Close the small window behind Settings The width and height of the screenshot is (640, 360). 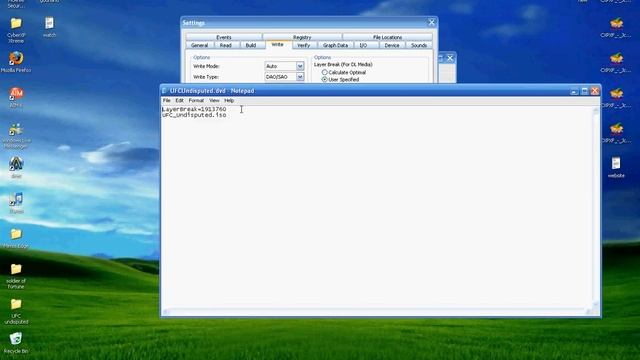450,58
